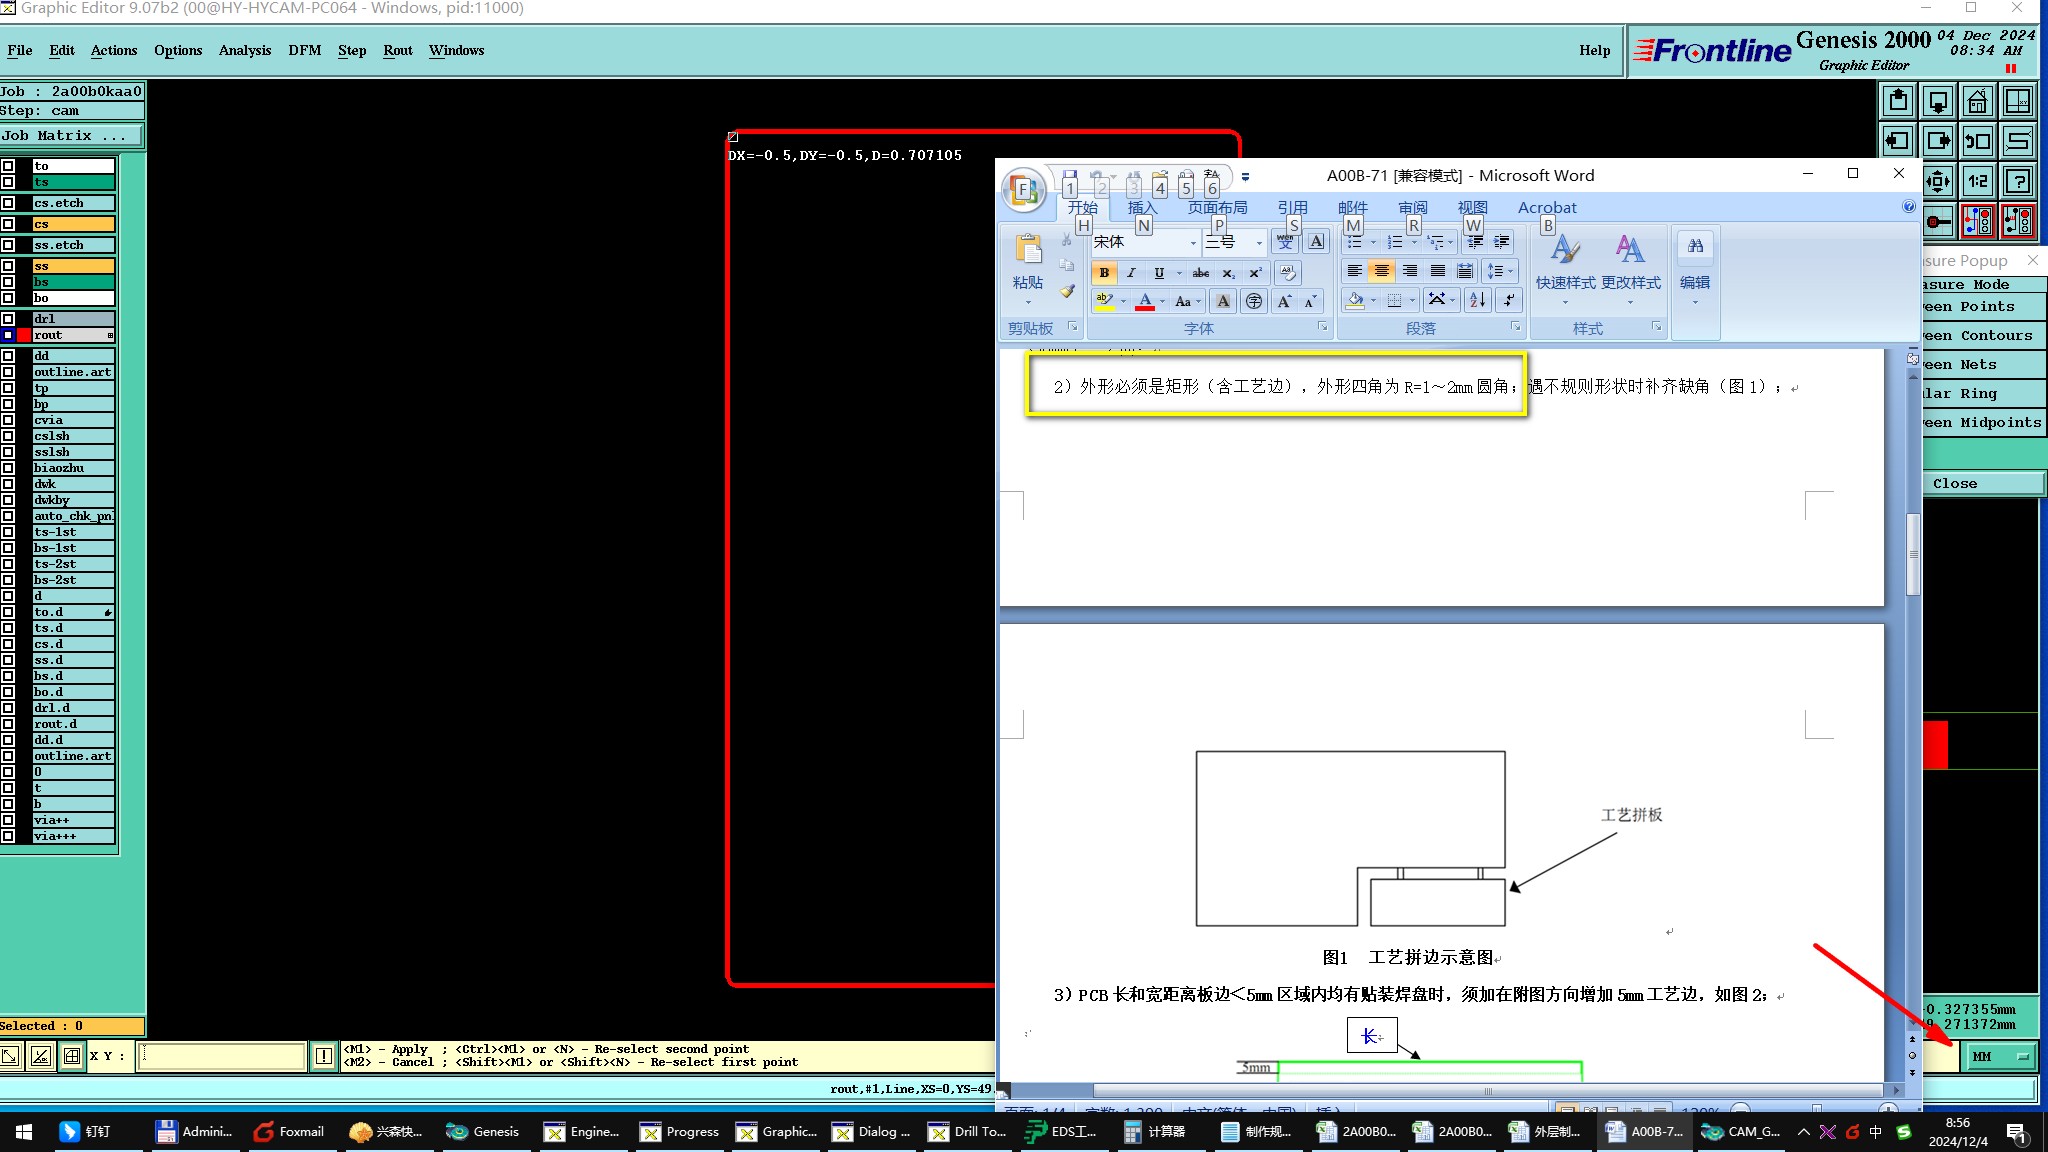The width and height of the screenshot is (2048, 1152).
Task: Click the four-way pan arrows icon
Action: point(1937,181)
